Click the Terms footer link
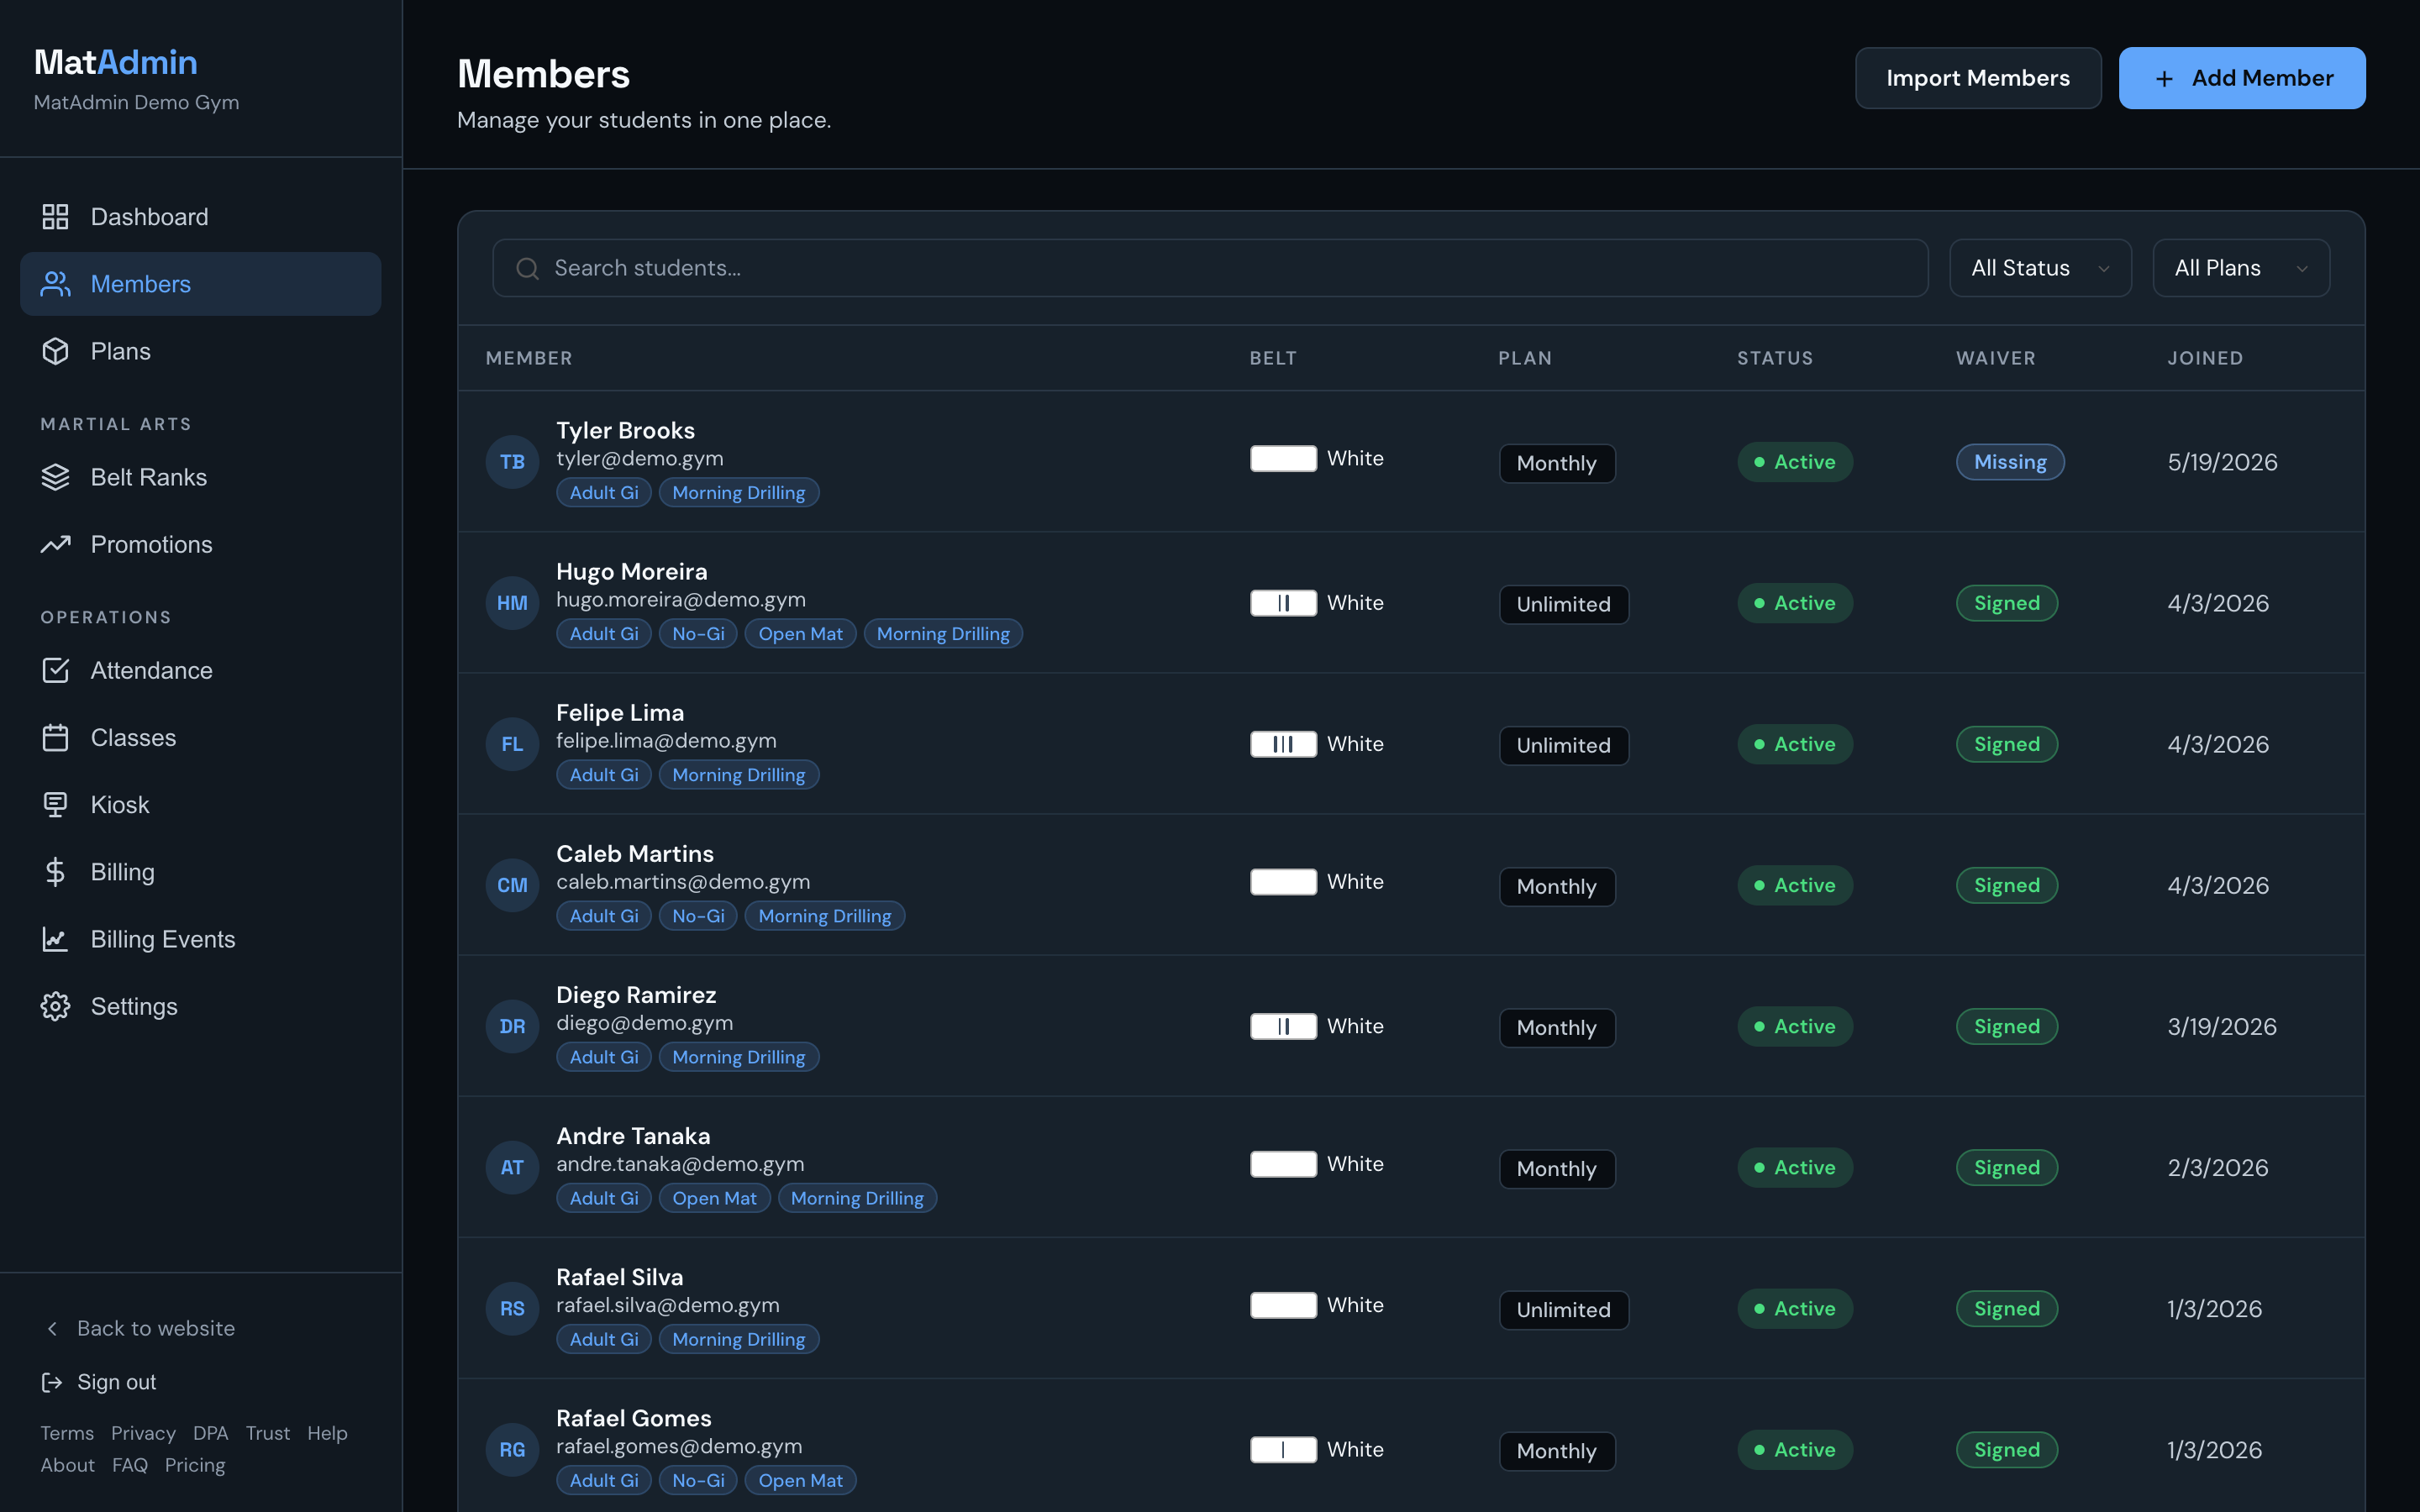 tap(67, 1433)
